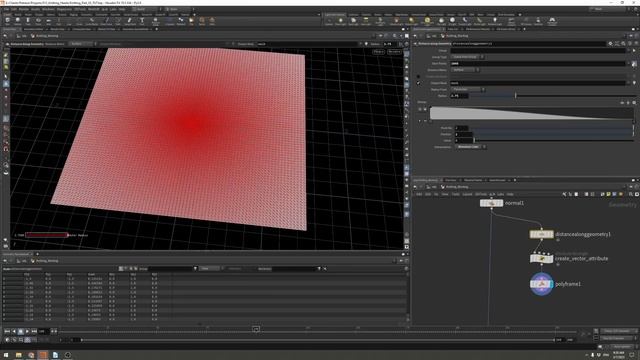Open the Radius From dropdown
The height and width of the screenshot is (360, 640).
468,89
